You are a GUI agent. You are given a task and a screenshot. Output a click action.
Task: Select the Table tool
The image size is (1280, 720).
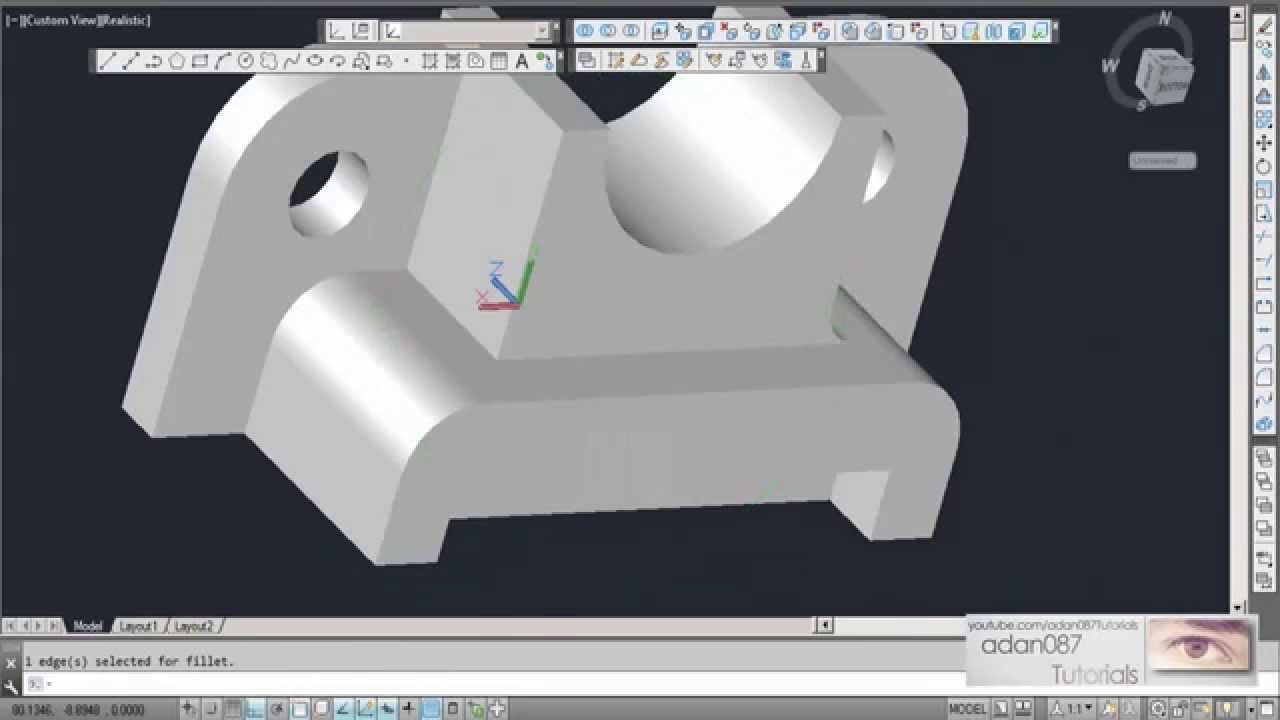click(x=499, y=61)
